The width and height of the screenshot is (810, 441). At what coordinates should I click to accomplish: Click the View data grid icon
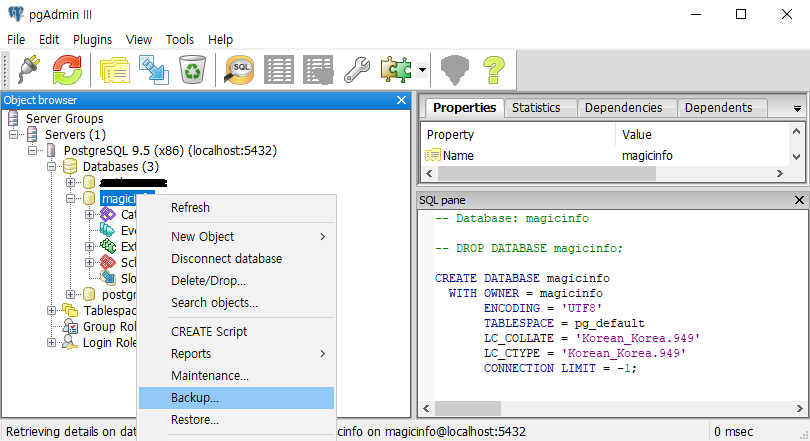pos(279,70)
